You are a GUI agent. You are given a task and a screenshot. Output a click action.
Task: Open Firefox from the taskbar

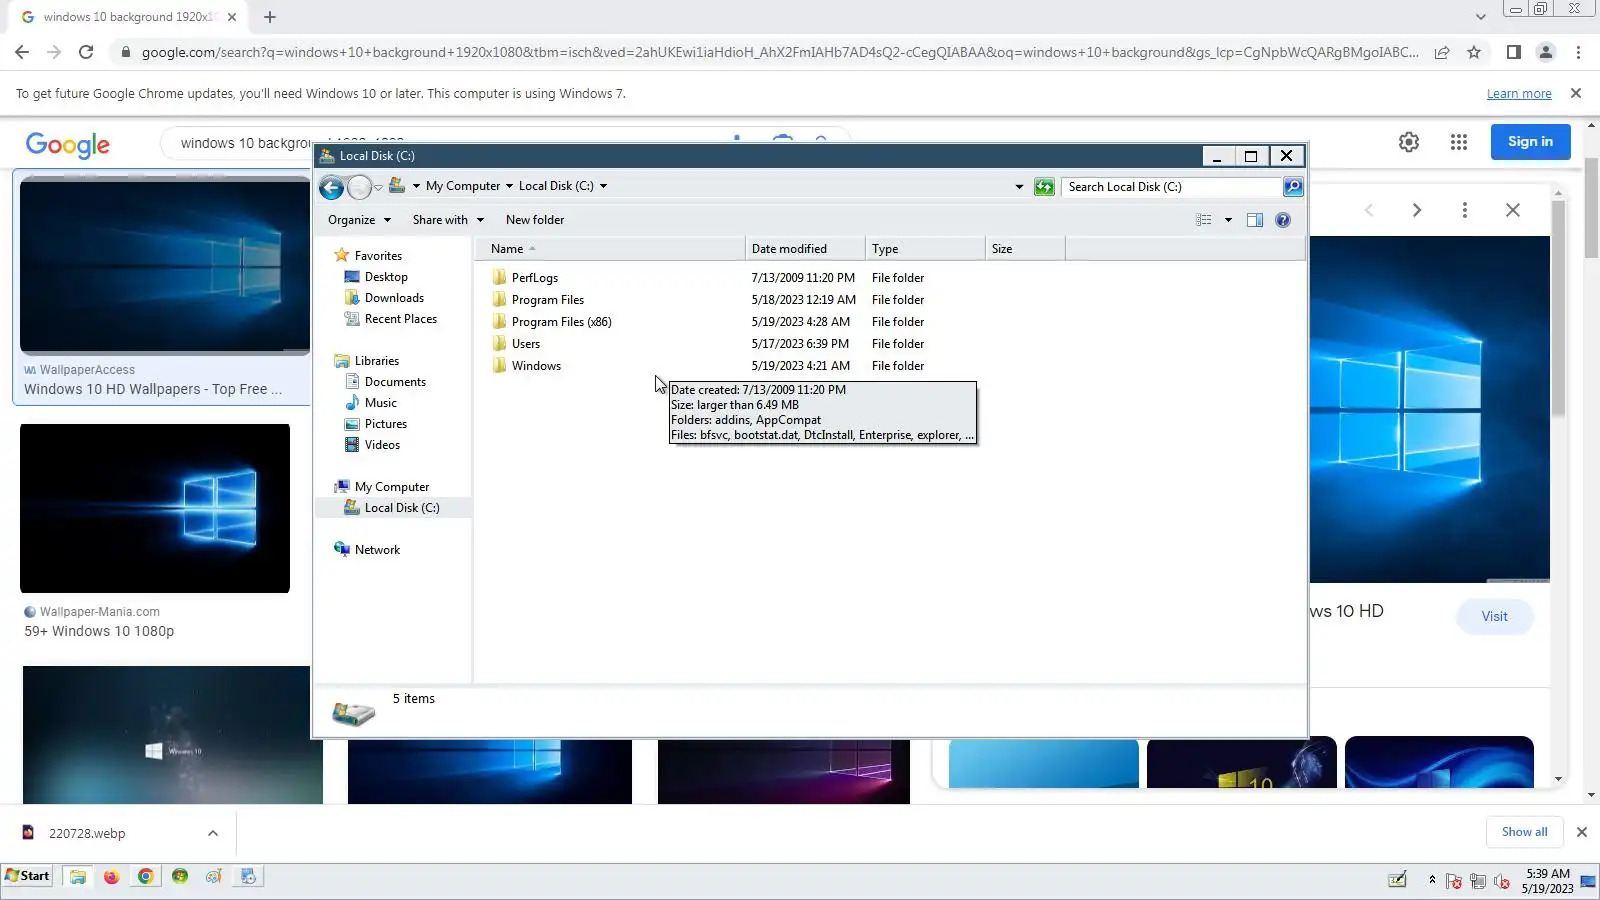[x=111, y=877]
